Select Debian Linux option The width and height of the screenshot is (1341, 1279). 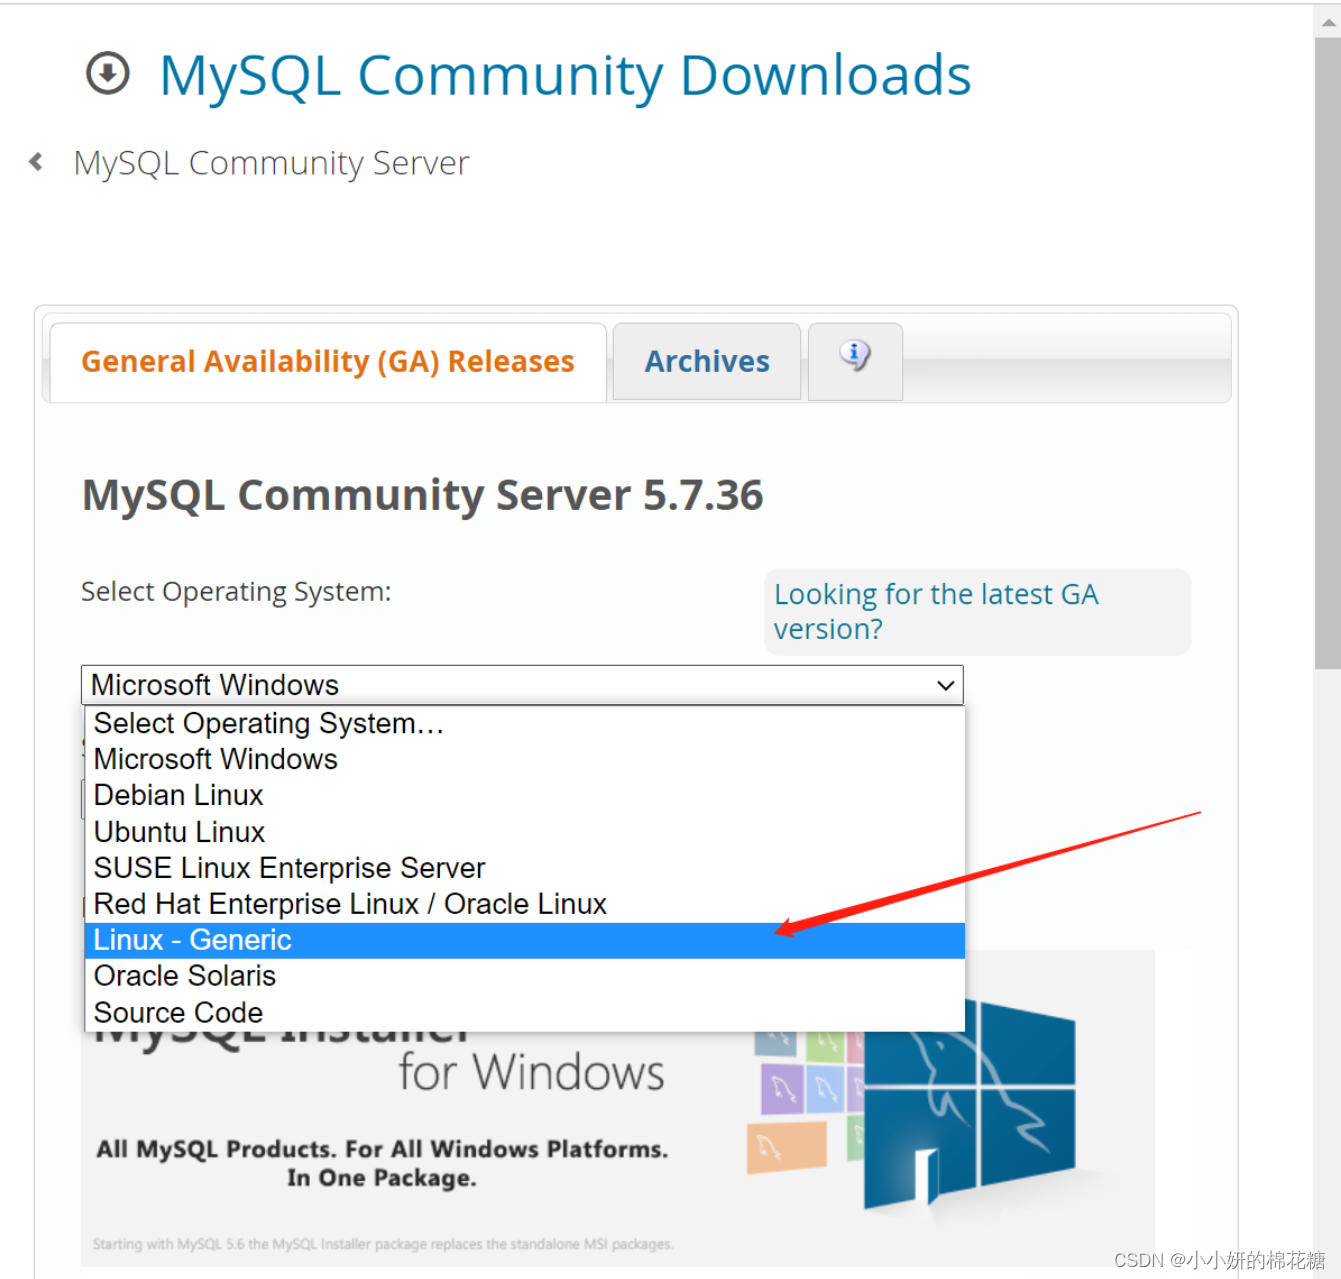525,795
